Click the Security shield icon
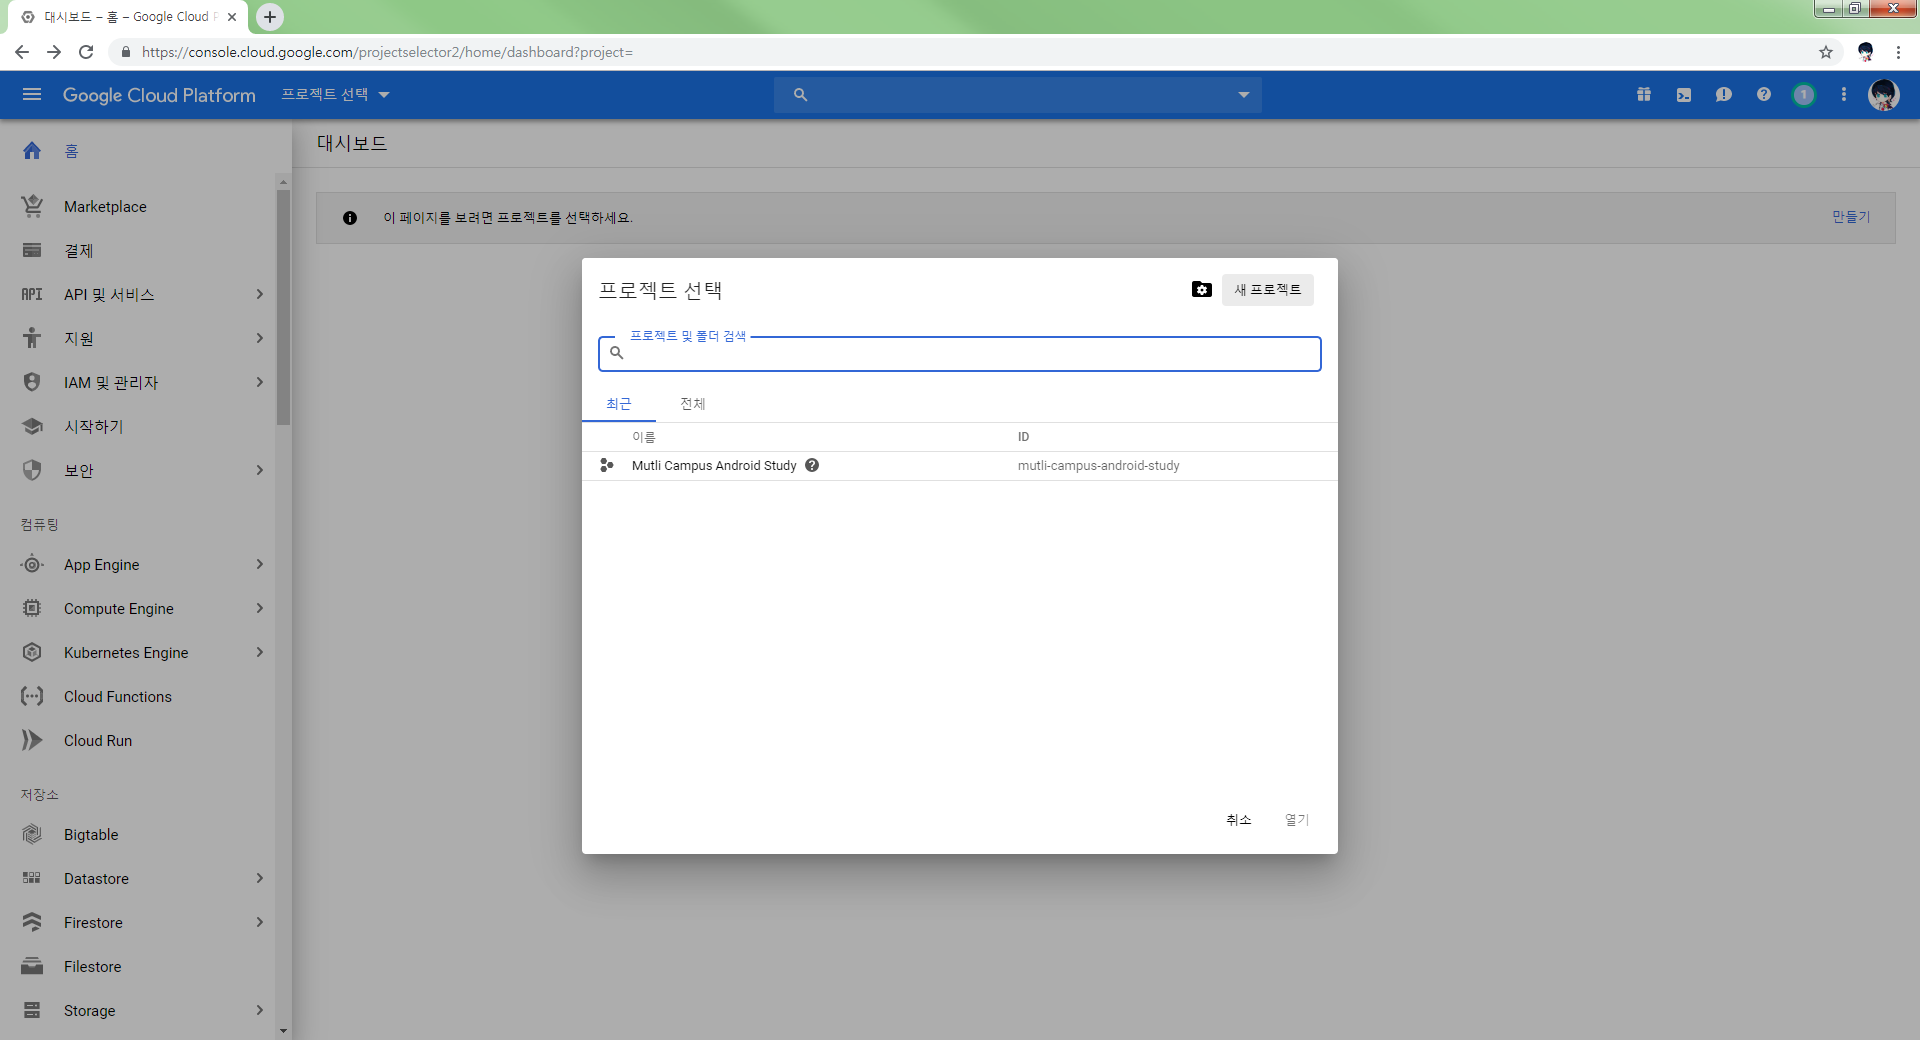The width and height of the screenshot is (1920, 1040). pyautogui.click(x=32, y=470)
